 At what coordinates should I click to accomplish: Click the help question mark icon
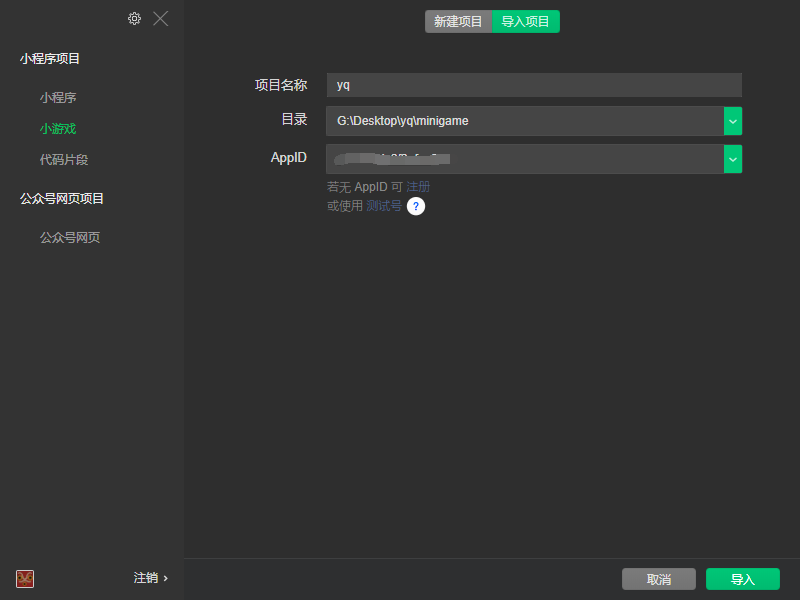tap(416, 206)
